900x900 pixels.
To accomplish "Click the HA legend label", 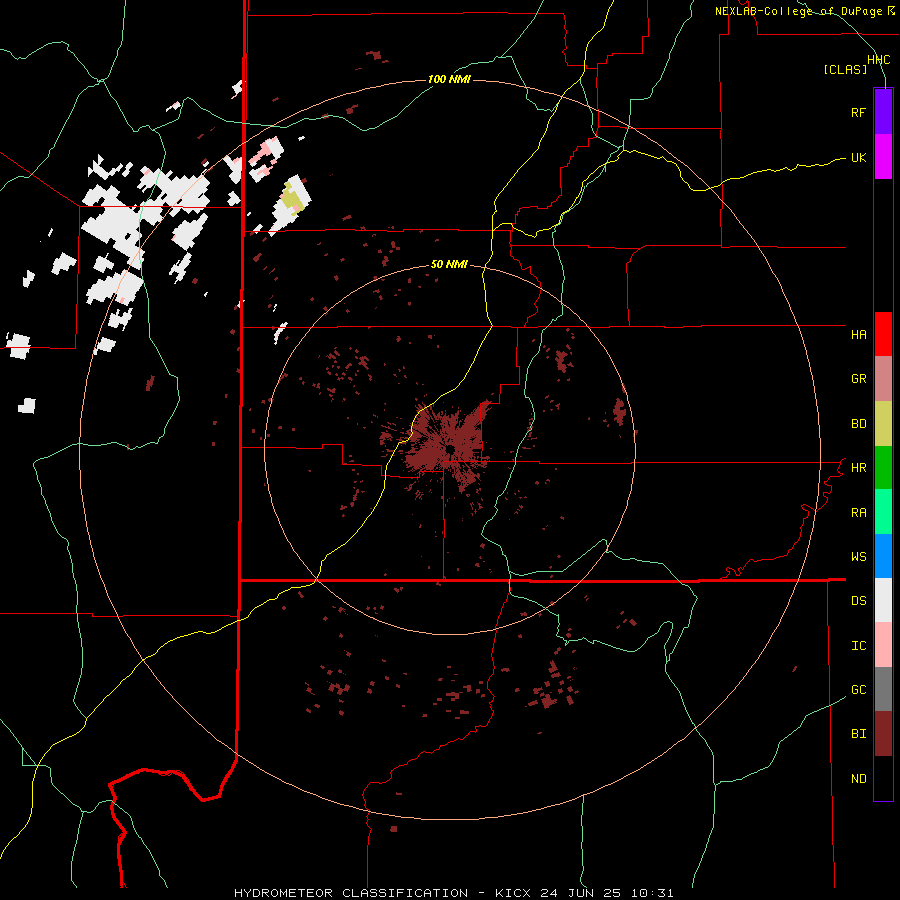I will [858, 334].
